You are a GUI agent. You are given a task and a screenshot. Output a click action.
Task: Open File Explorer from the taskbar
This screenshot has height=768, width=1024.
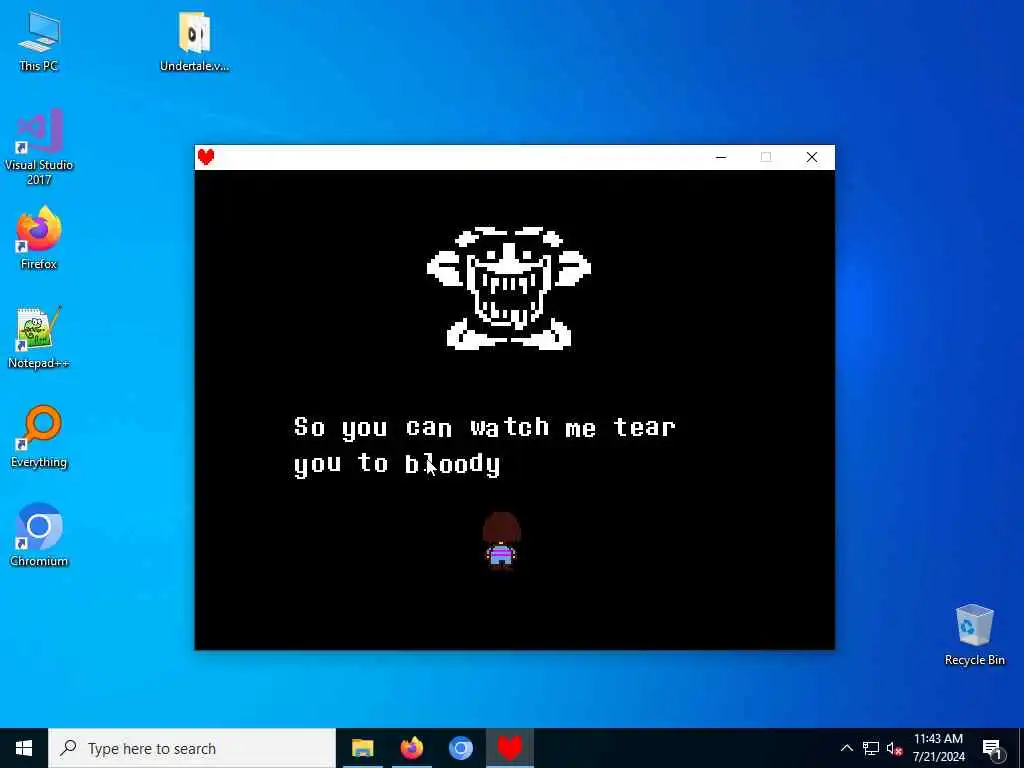point(362,748)
